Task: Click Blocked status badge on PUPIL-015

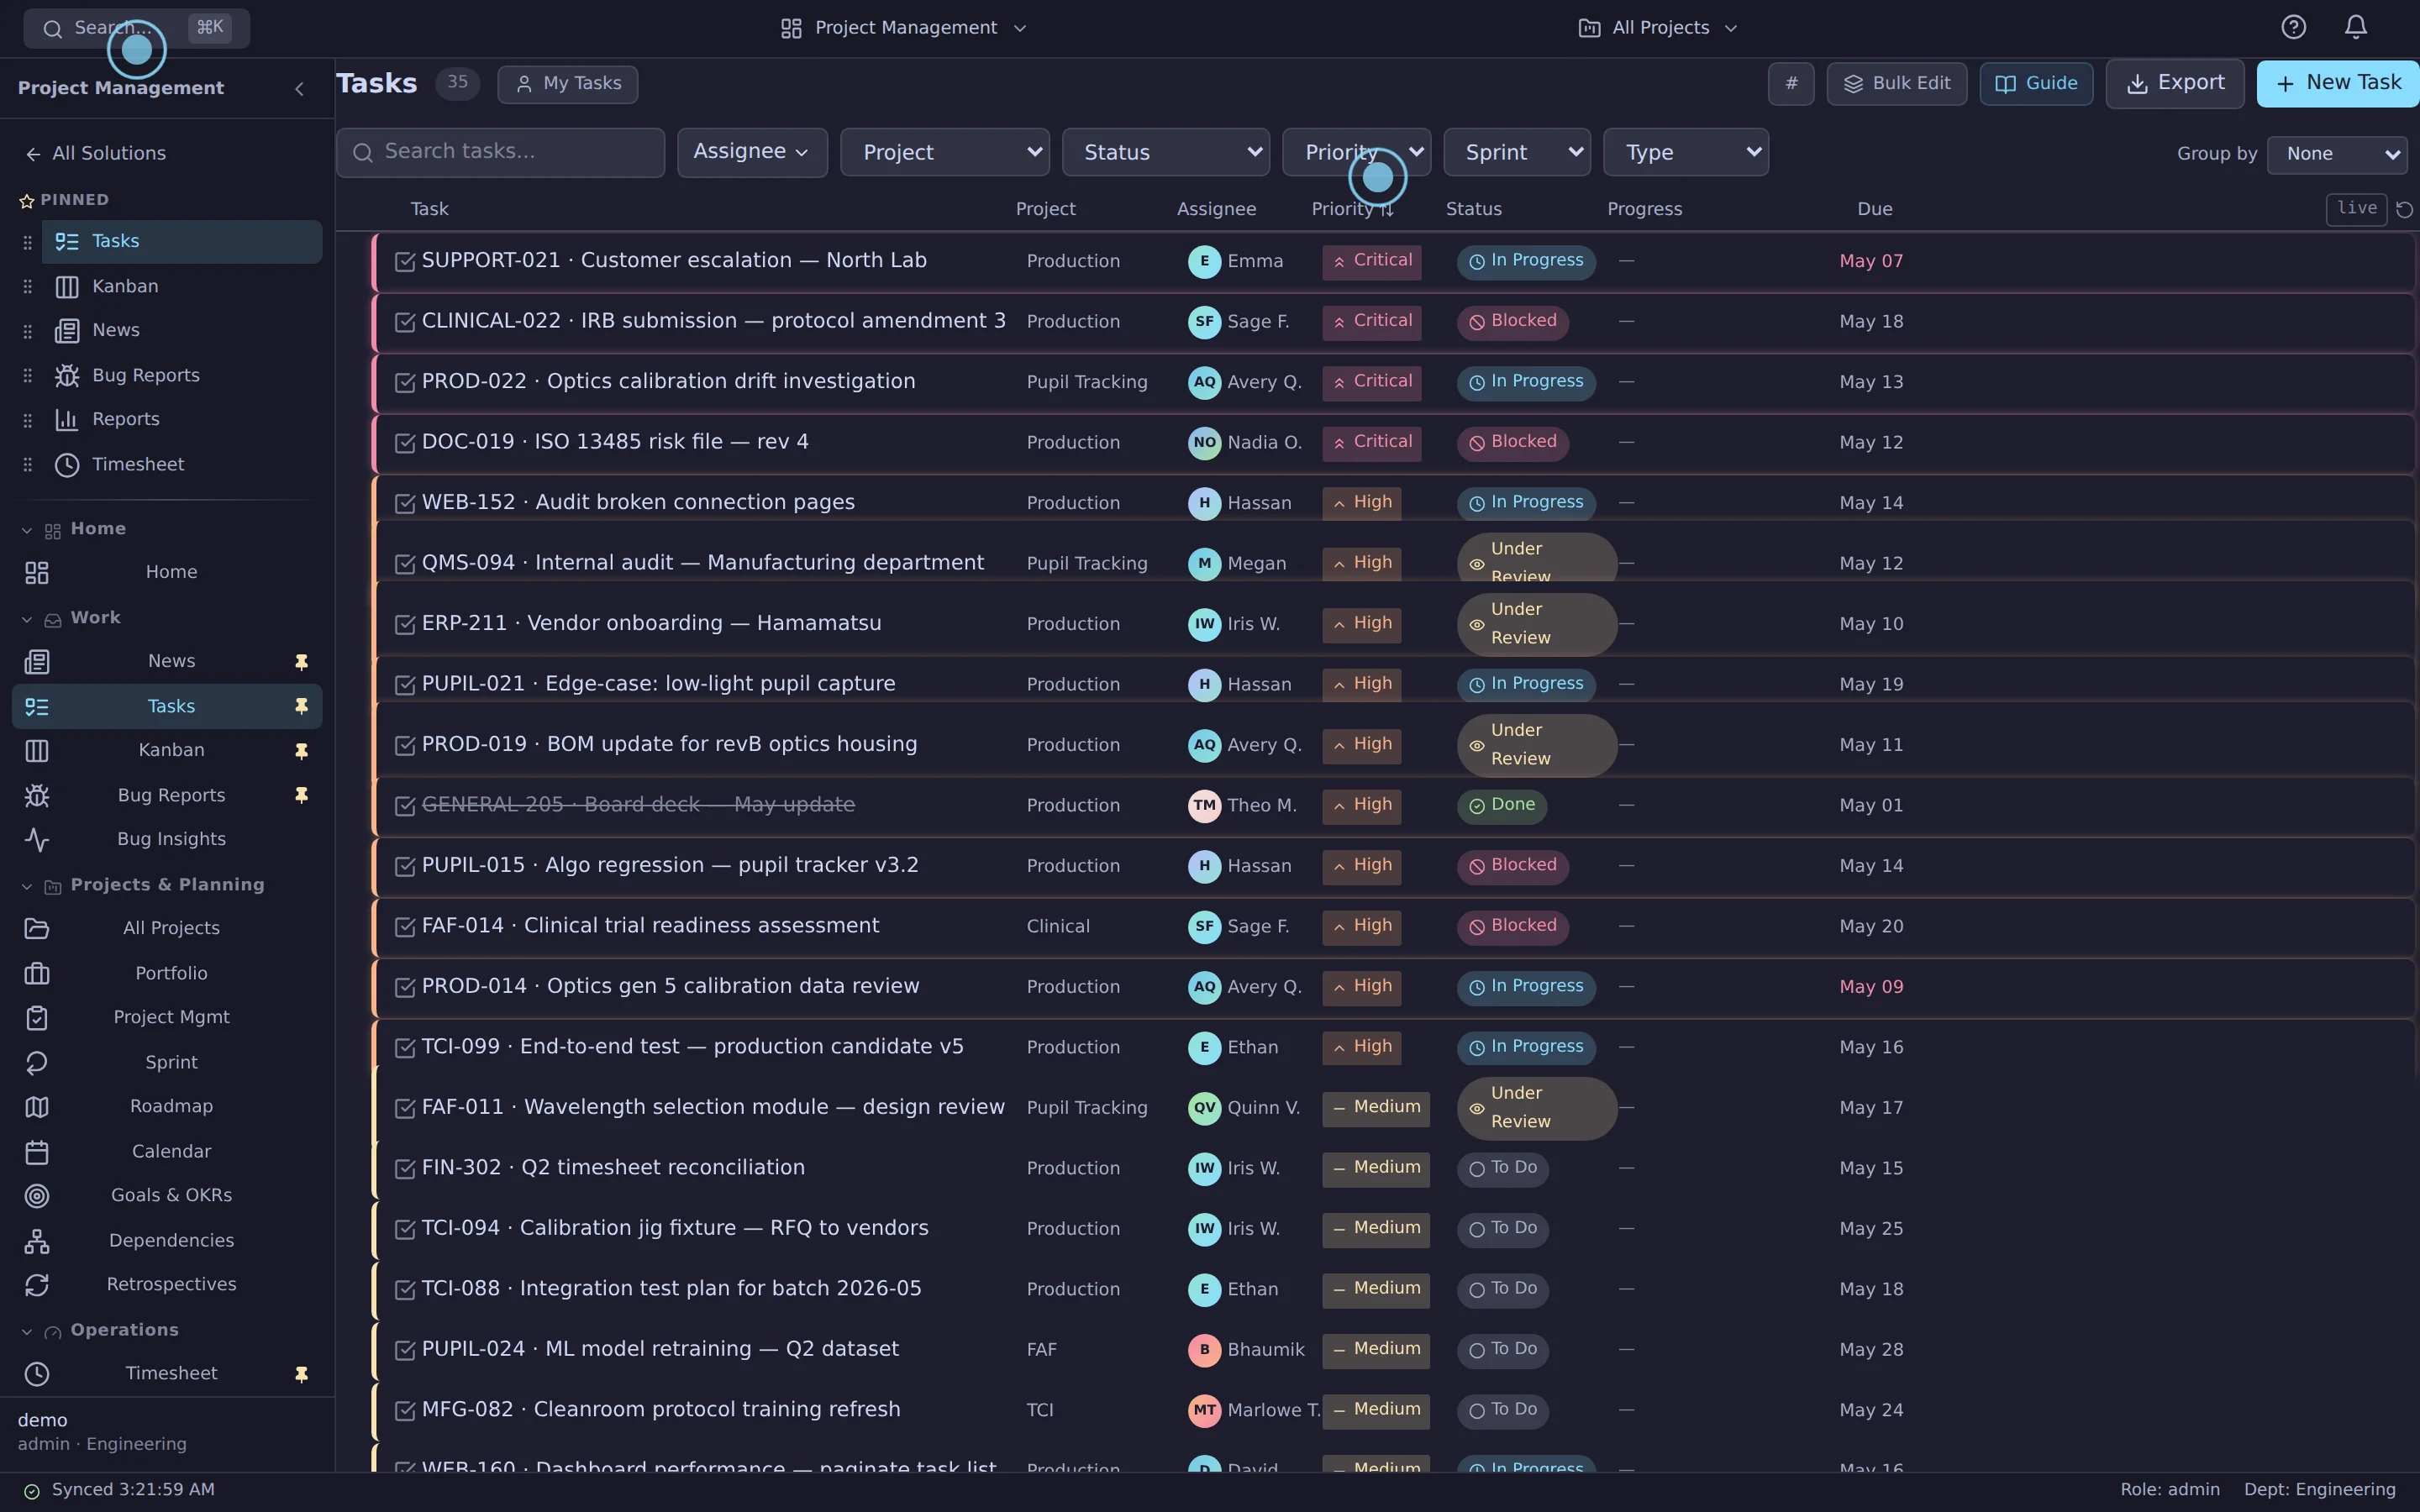Action: point(1512,866)
